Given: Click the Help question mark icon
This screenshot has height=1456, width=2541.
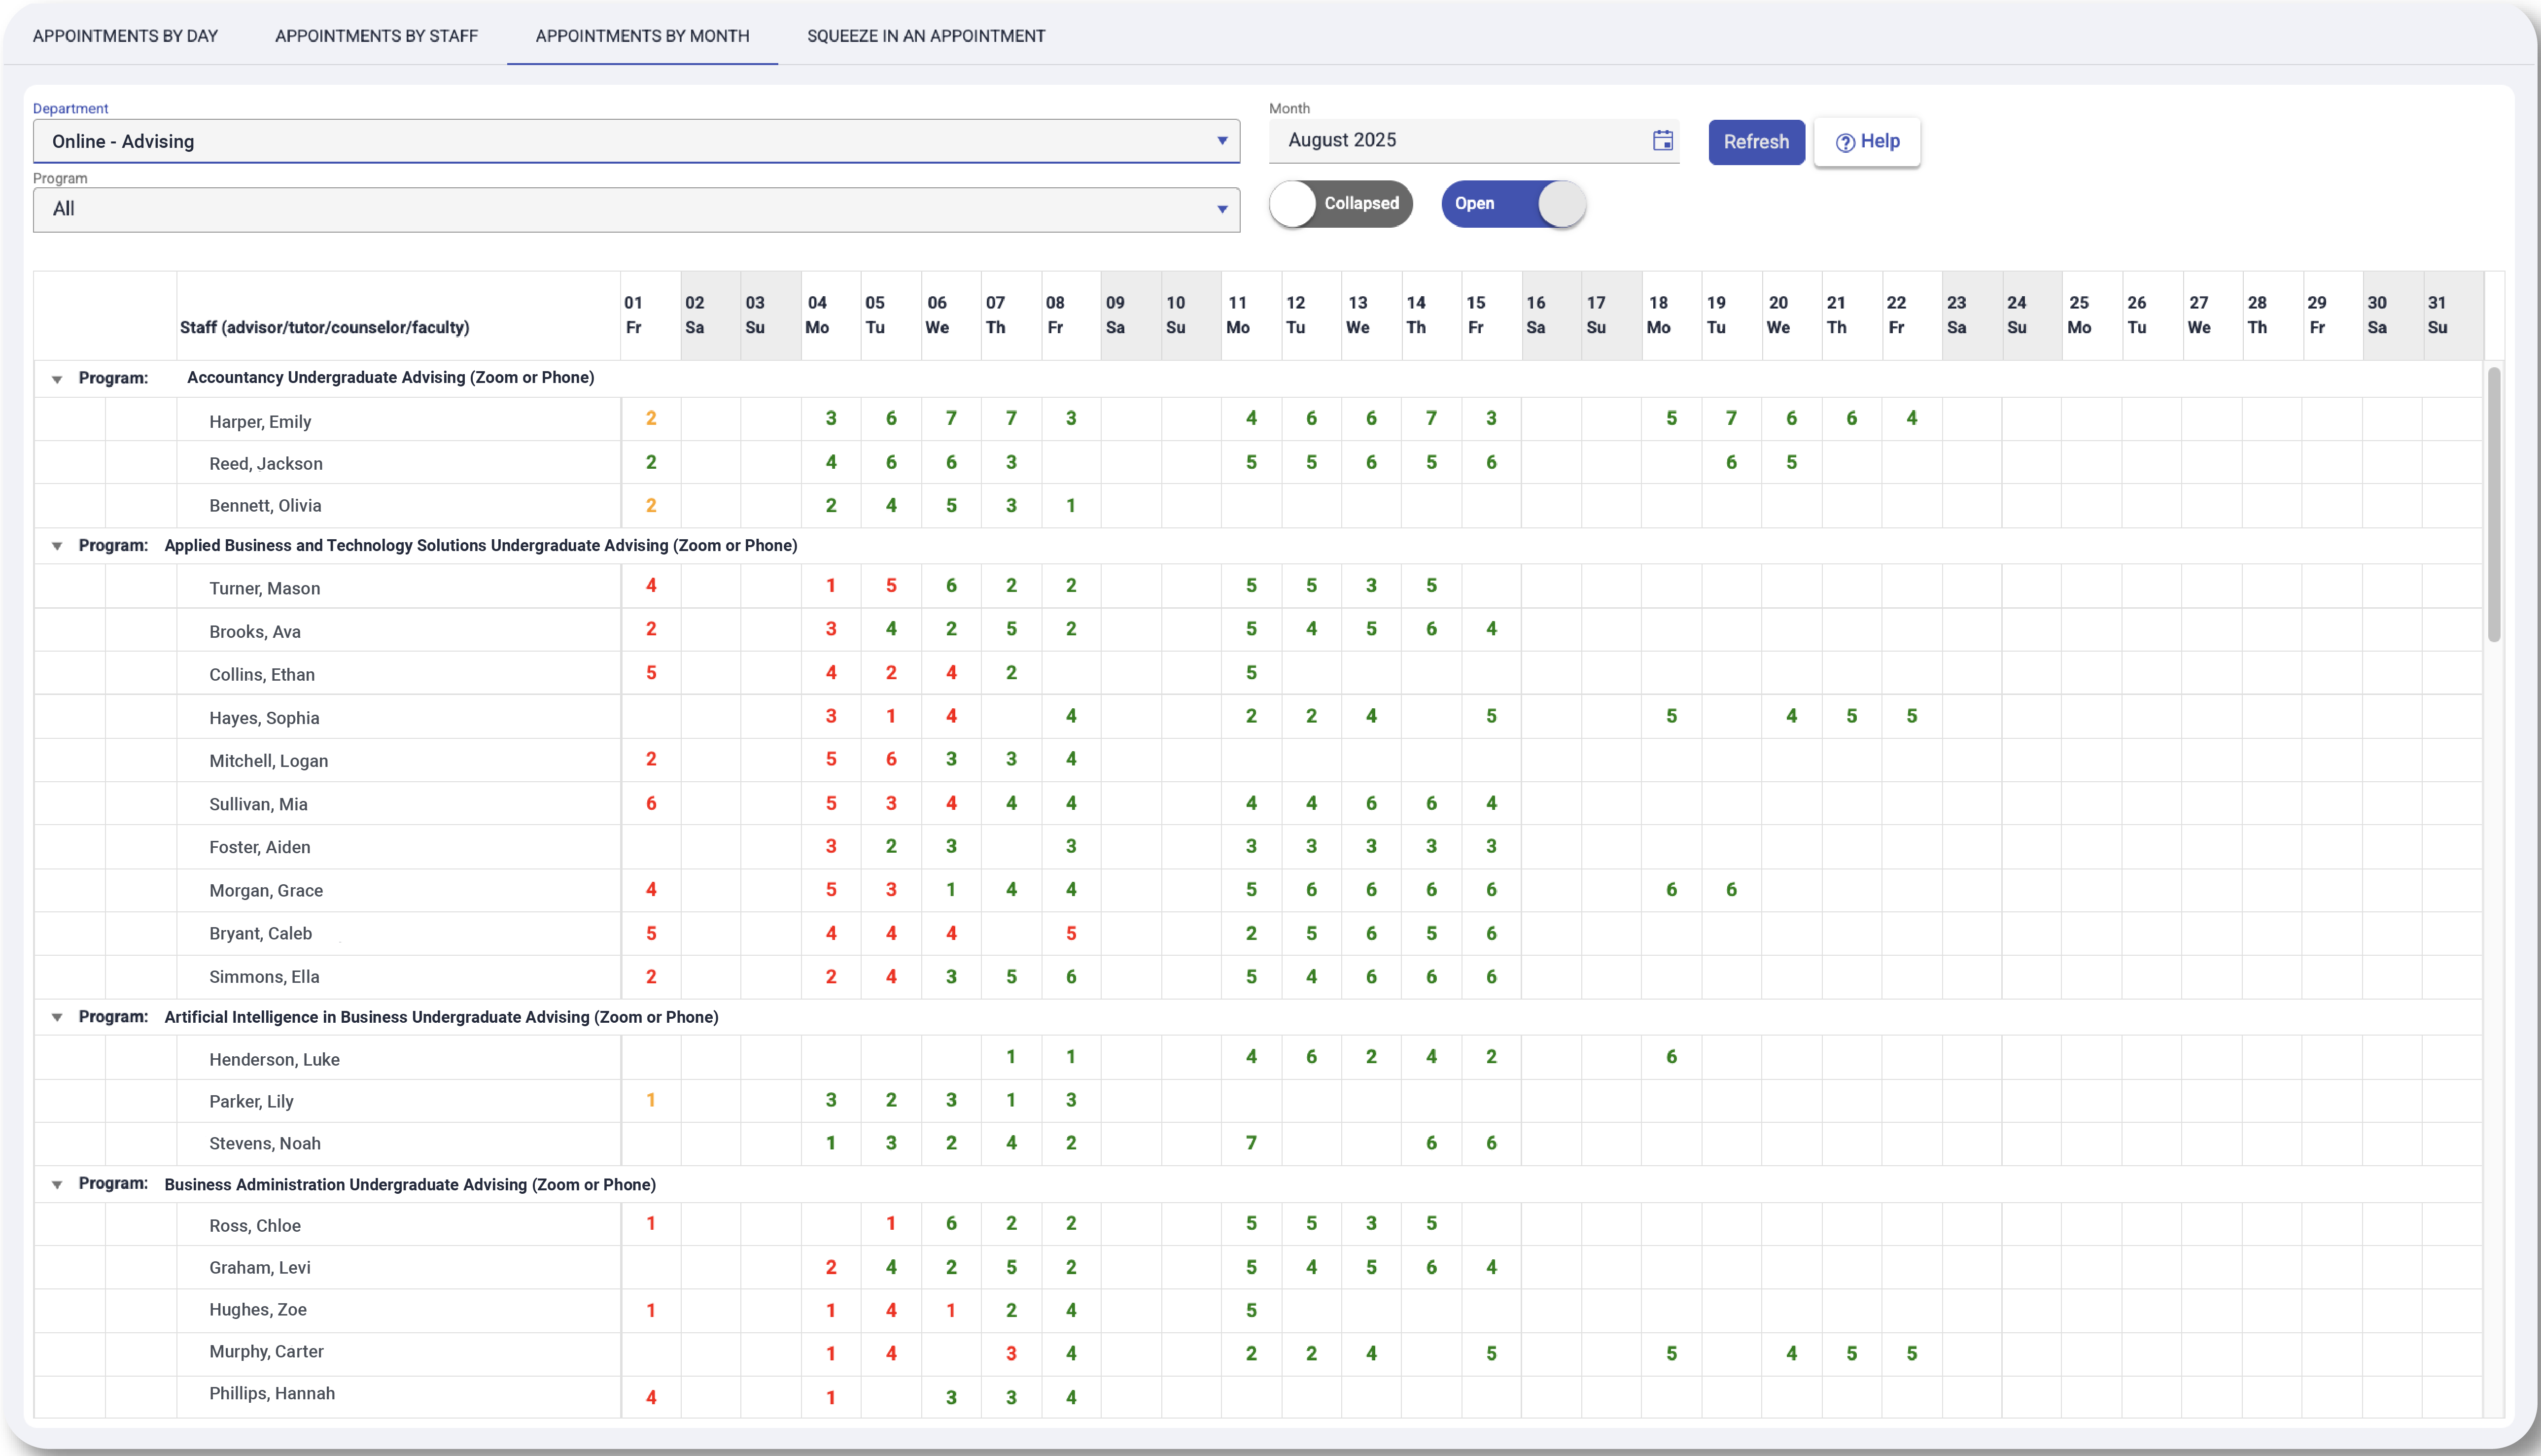Looking at the screenshot, I should [1845, 143].
